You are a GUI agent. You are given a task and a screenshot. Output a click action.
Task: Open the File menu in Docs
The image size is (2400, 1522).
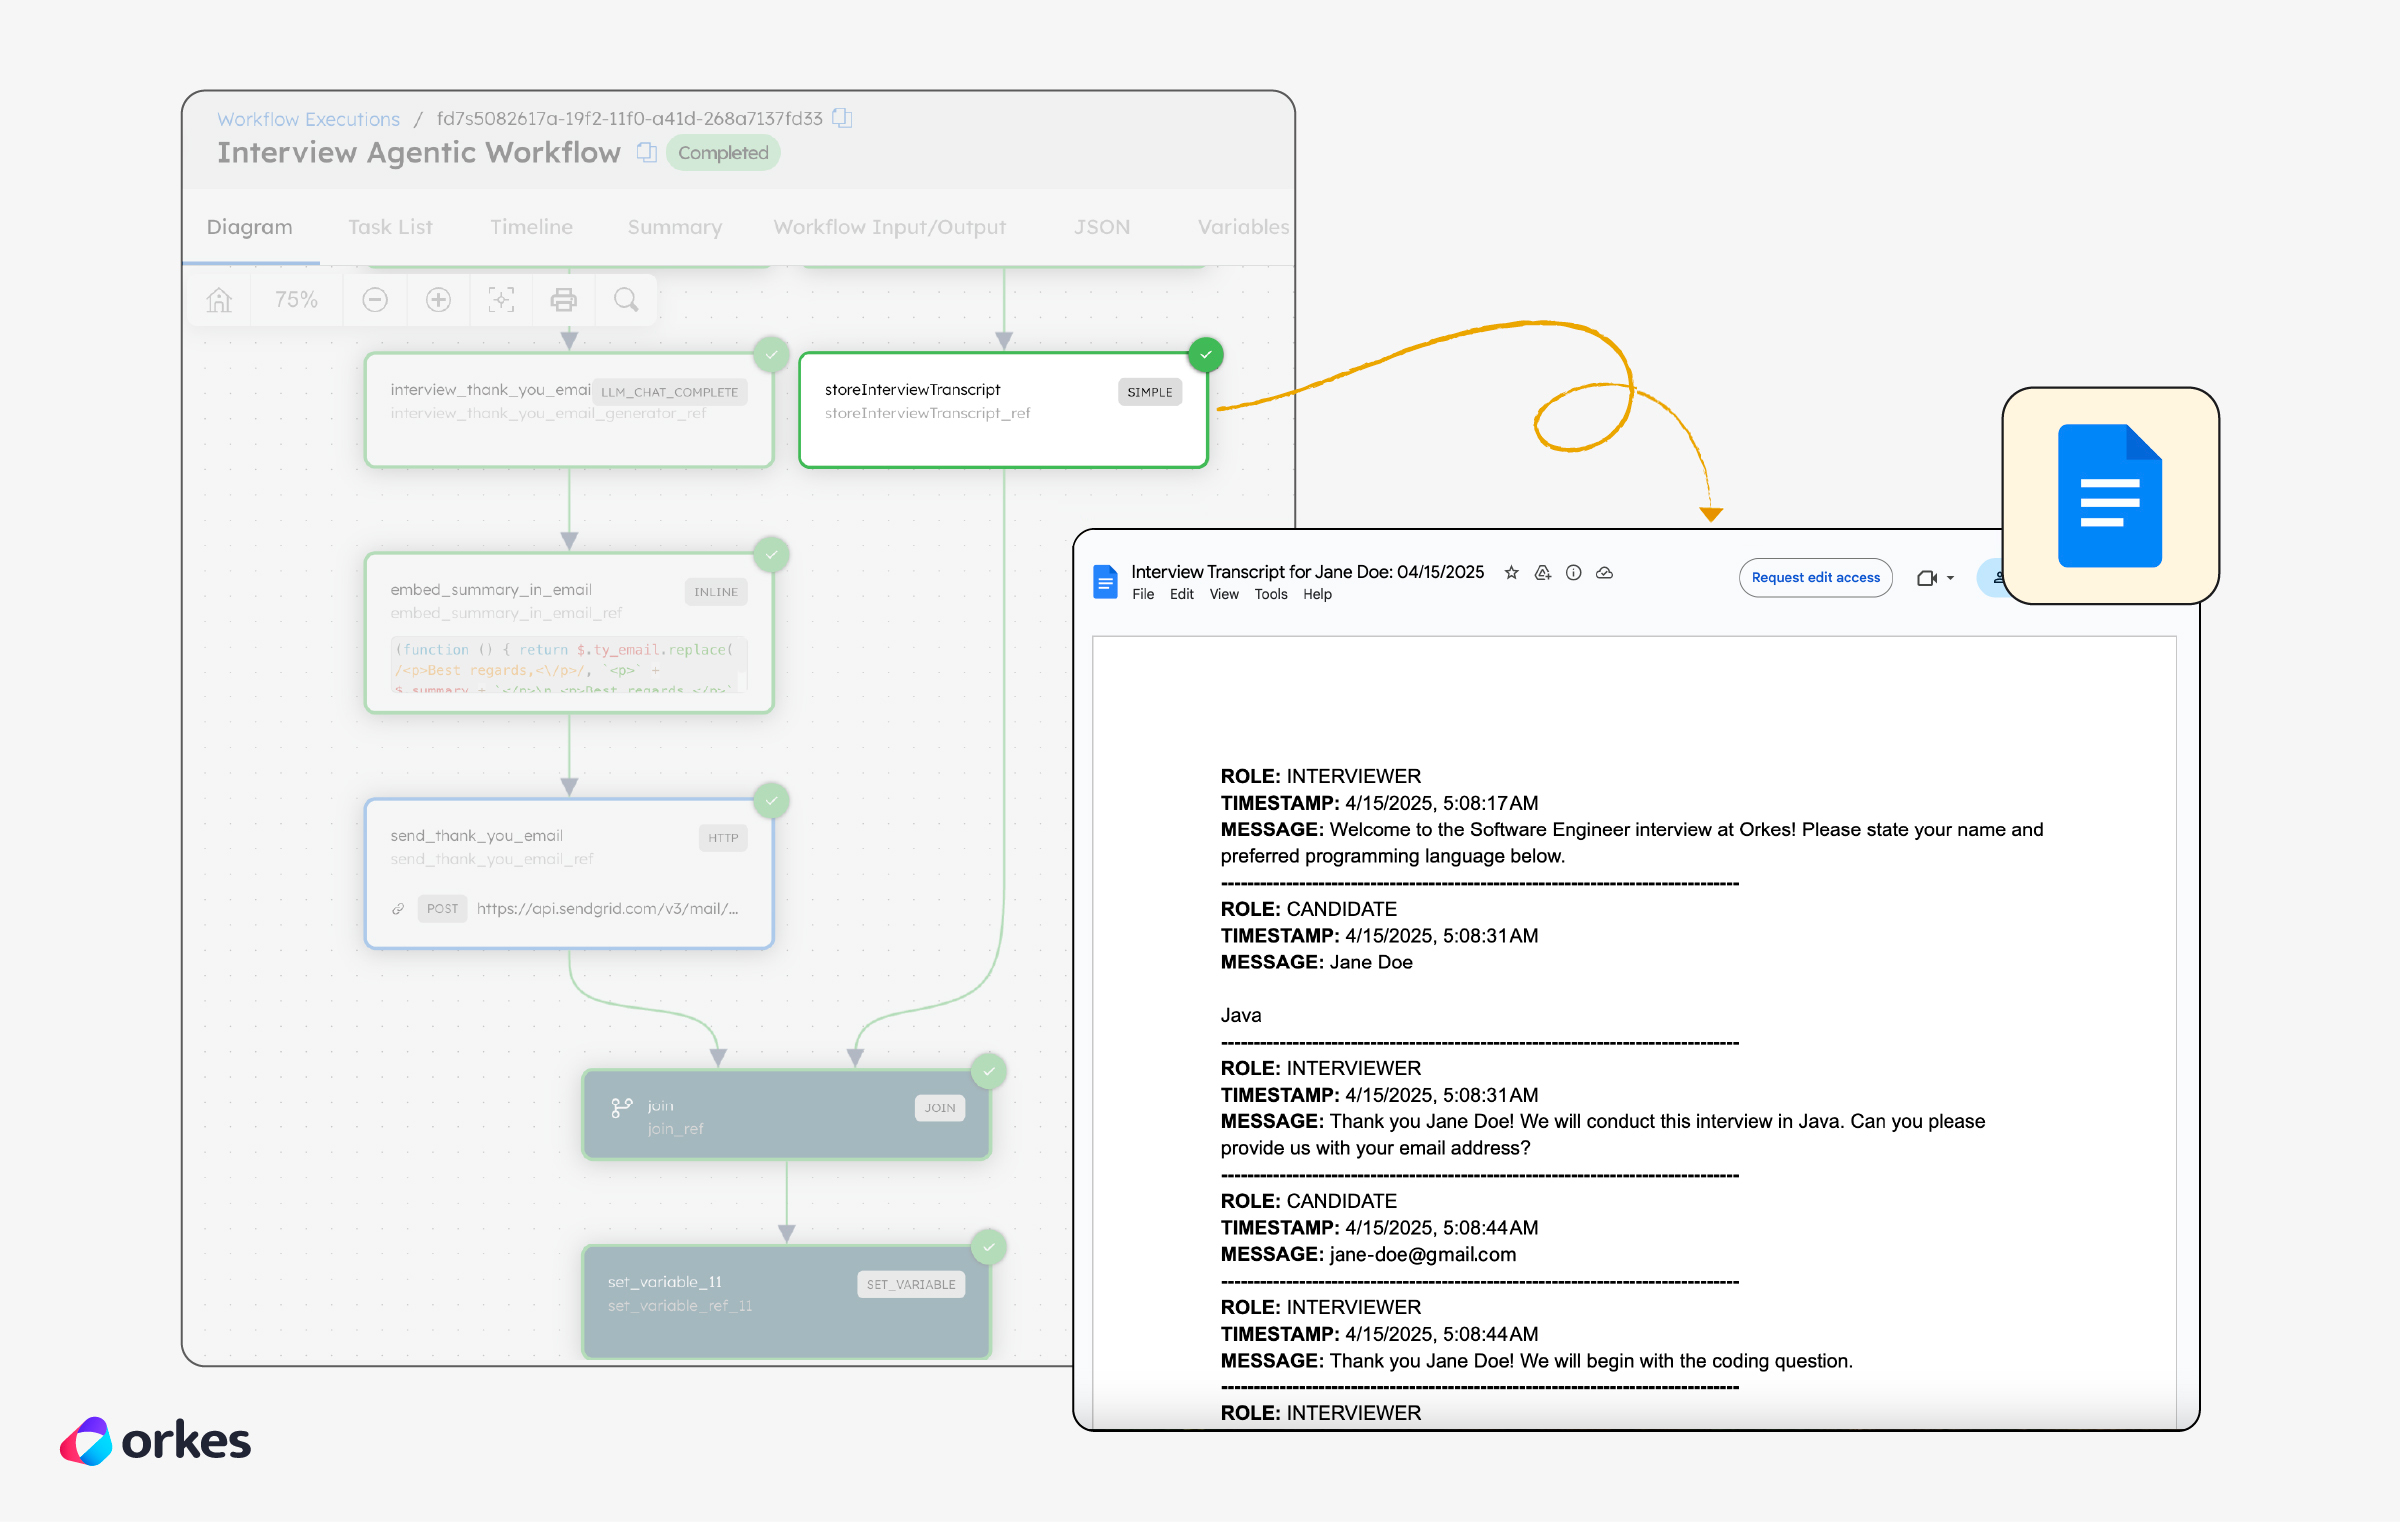[1142, 595]
